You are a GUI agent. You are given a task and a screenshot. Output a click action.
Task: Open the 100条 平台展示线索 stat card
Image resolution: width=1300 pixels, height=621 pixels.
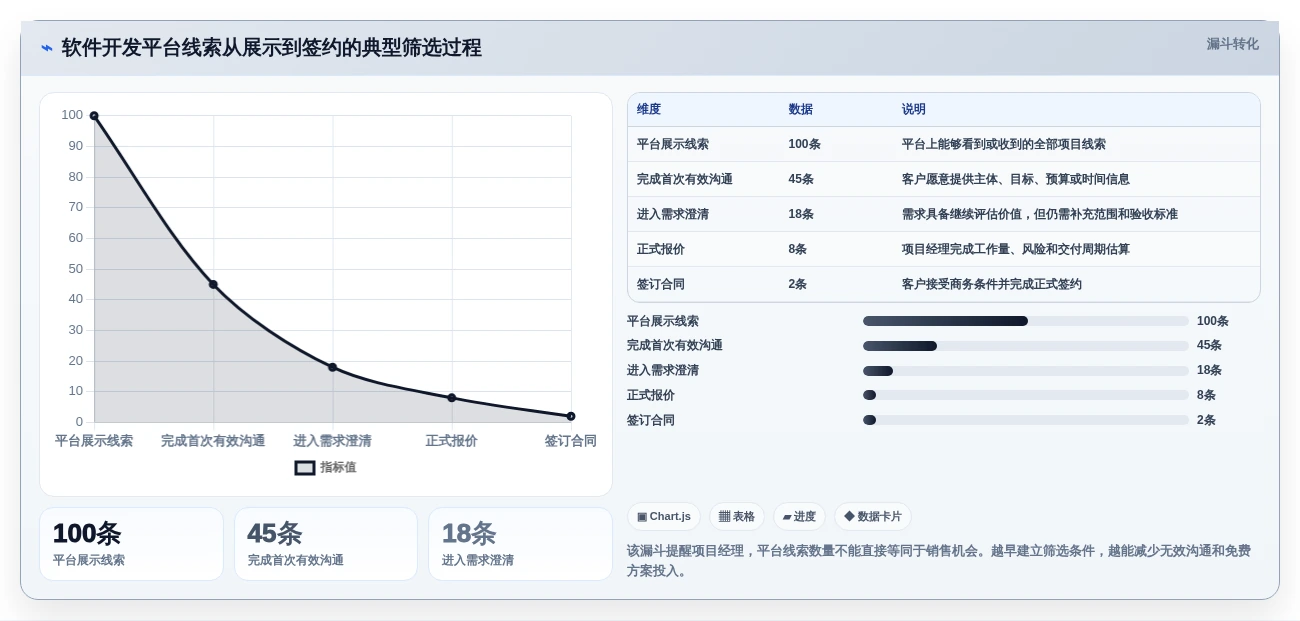pyautogui.click(x=131, y=544)
